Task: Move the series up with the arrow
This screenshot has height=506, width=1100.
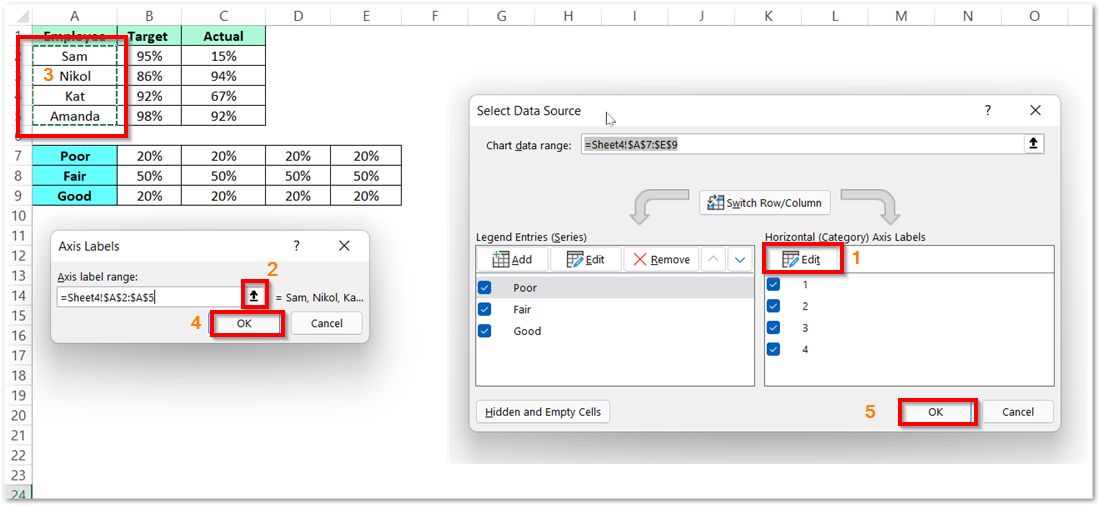Action: click(x=713, y=259)
